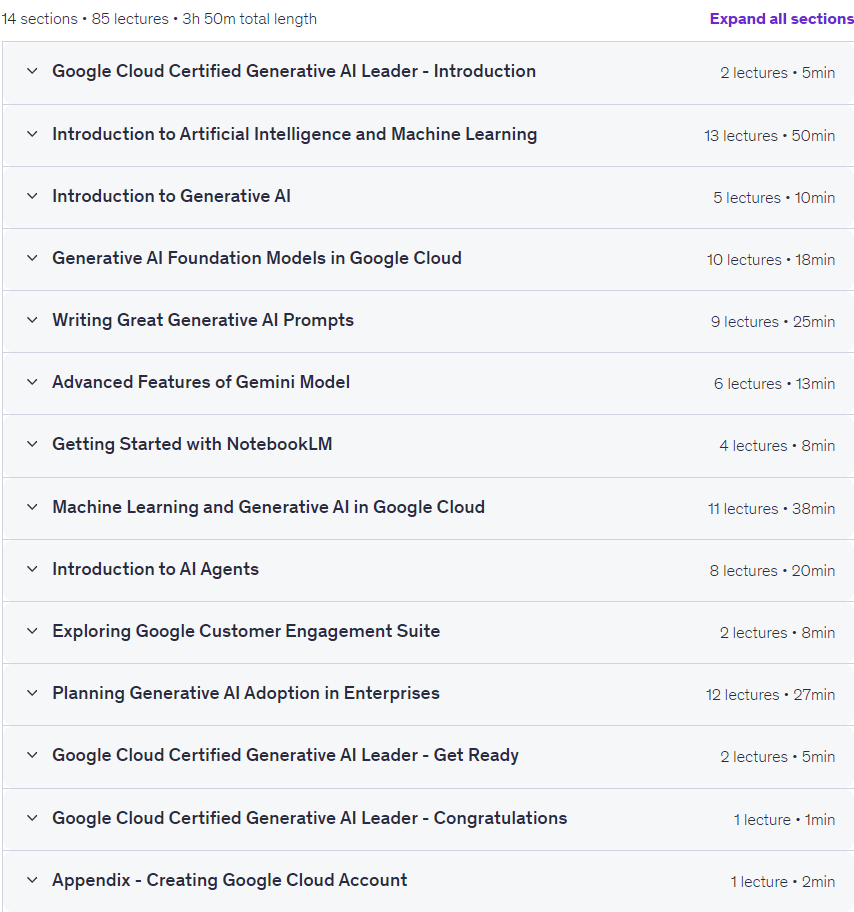Expand chevron for Machine Learning and Generative AI in Google Cloud
The image size is (854, 912).
[33, 507]
